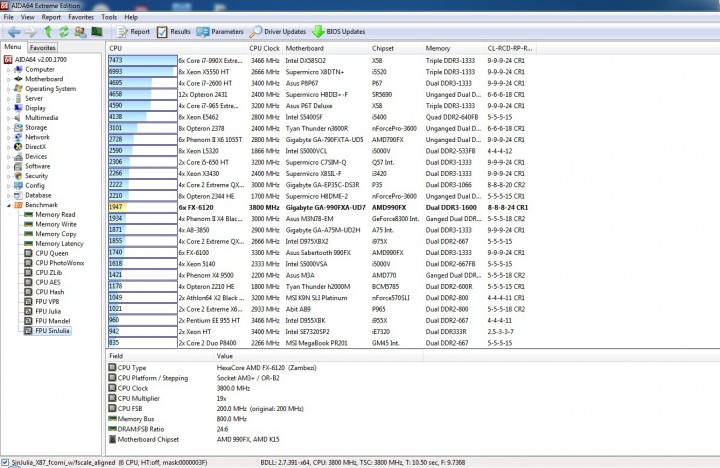Open the Memory Write benchmark
The width and height of the screenshot is (720, 468).
[51, 224]
